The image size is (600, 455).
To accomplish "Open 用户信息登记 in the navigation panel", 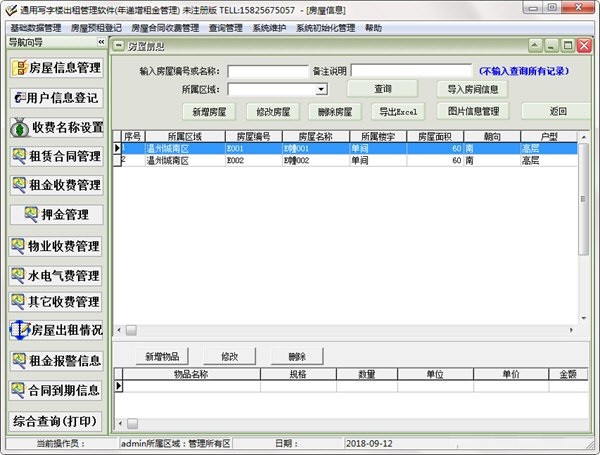I will [56, 98].
